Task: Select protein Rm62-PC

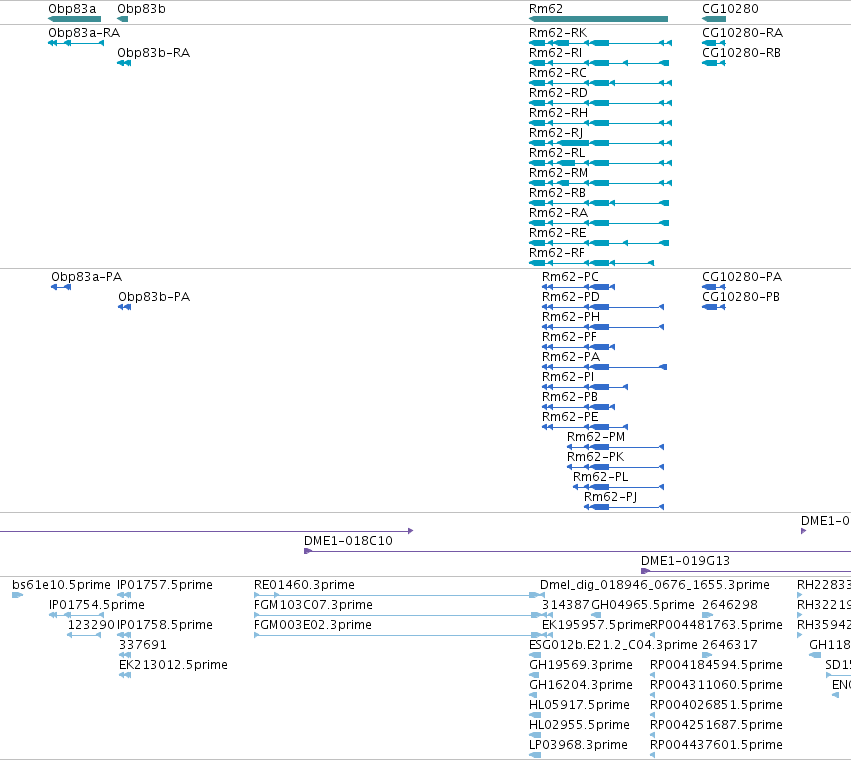Action: pyautogui.click(x=579, y=287)
